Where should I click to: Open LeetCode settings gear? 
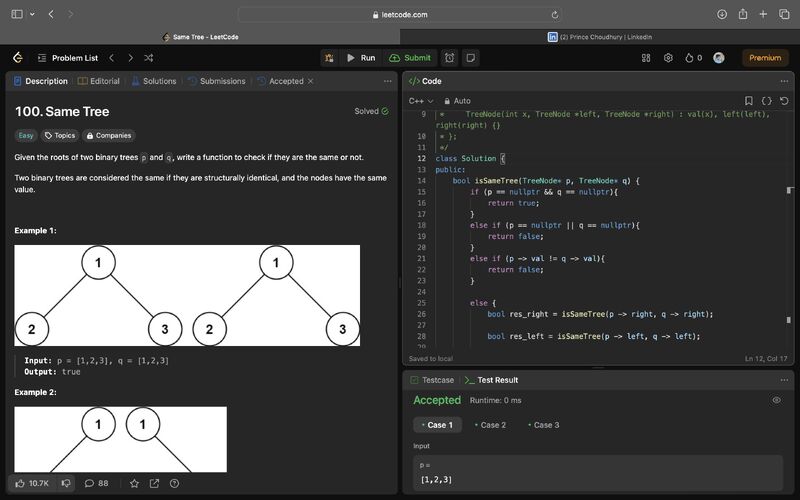tap(668, 58)
